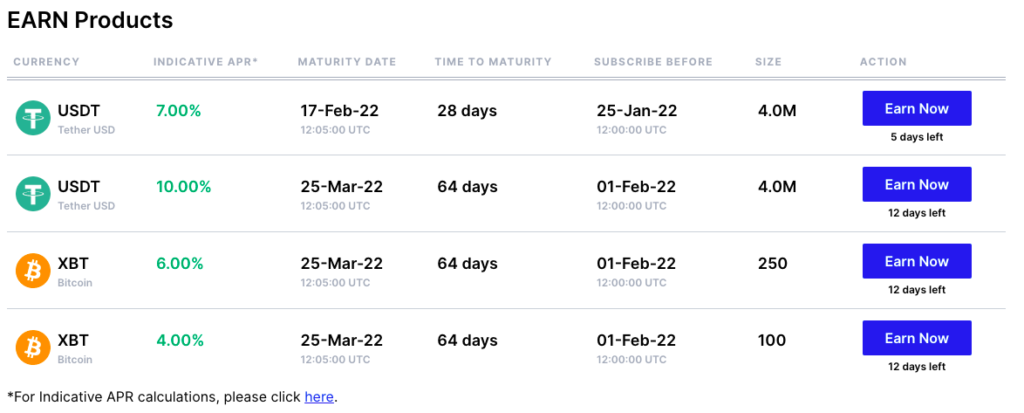Viewport: 1024px width, 413px height.
Task: Click Earn Now for 10.00% USDT product
Action: point(917,184)
